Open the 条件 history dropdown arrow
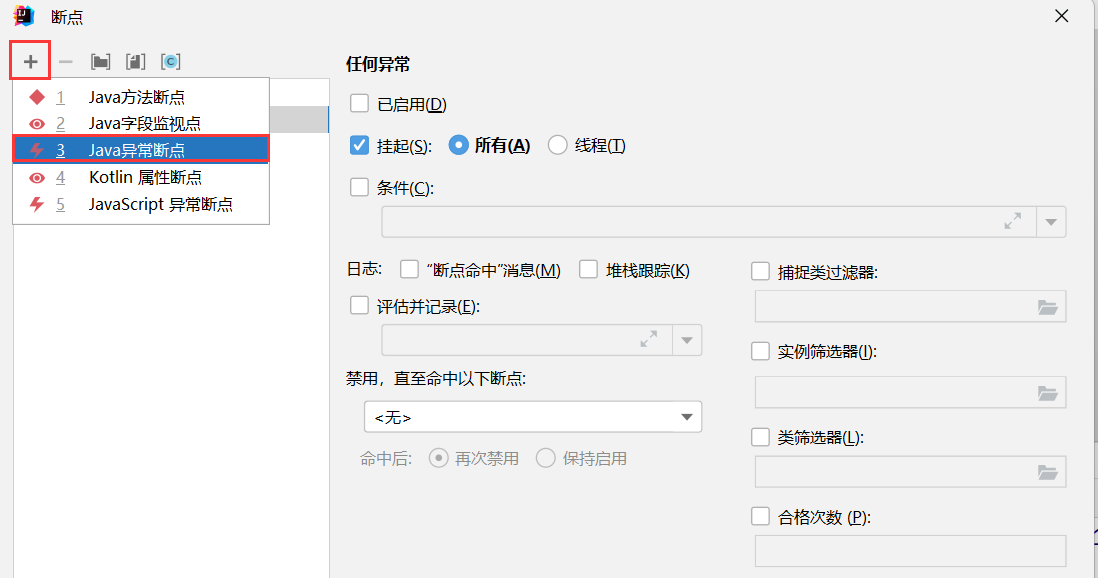 (1050, 221)
